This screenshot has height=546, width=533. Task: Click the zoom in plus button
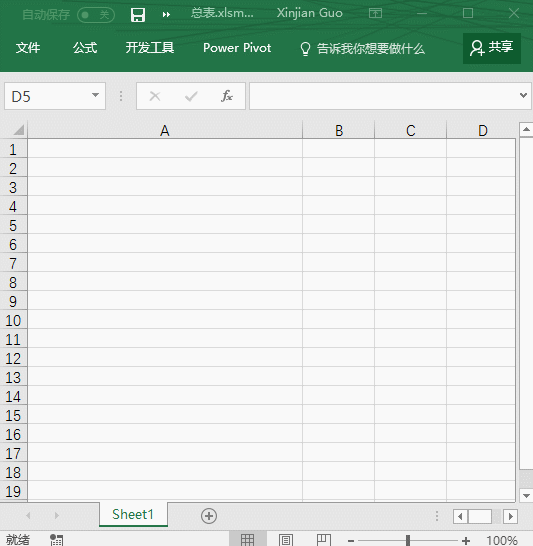pyautogui.click(x=465, y=540)
